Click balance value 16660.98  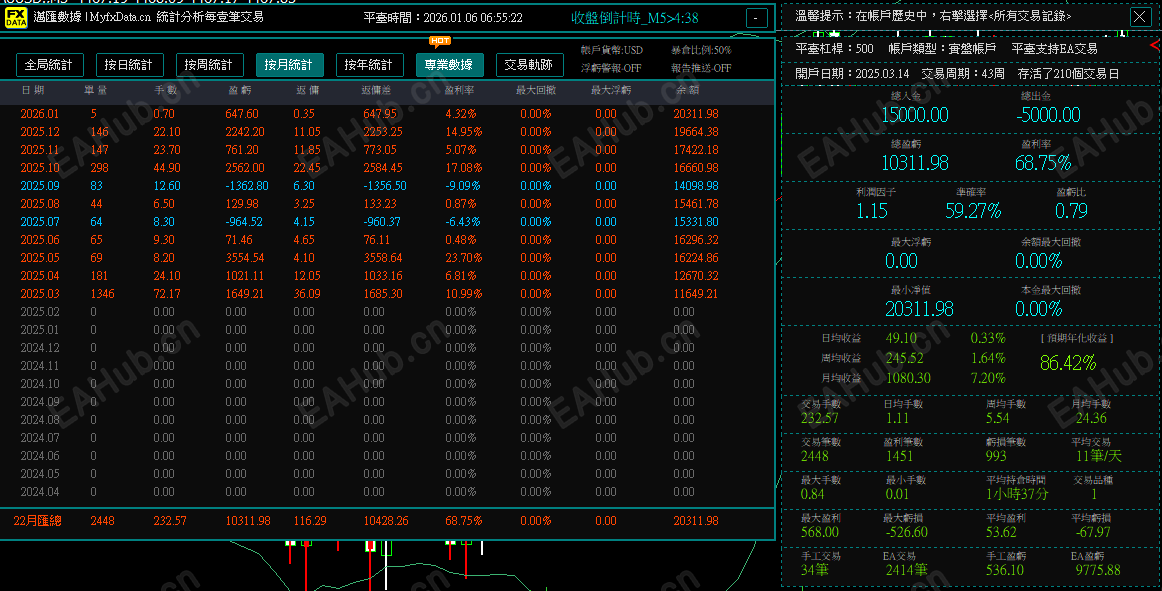coord(696,168)
